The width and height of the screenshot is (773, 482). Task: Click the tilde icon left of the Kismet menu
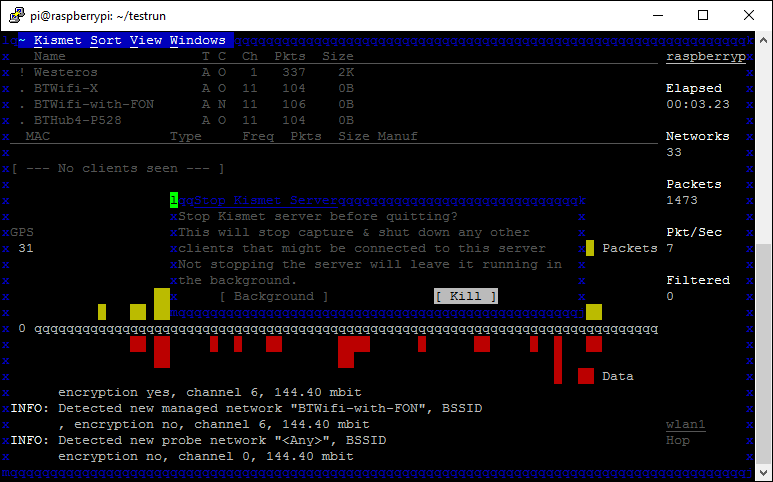tap(22, 41)
